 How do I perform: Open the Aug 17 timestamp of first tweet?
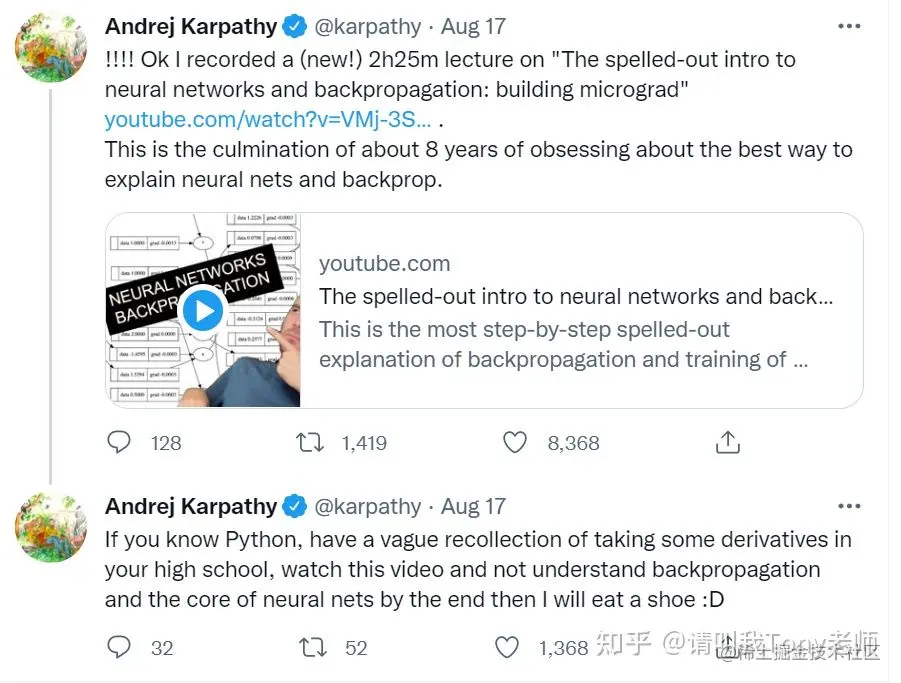(x=474, y=26)
